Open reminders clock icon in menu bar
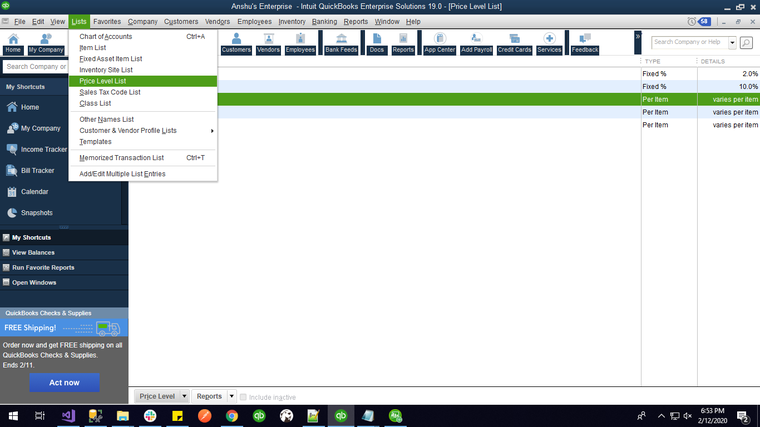Screen dimensions: 760x427 692,21
